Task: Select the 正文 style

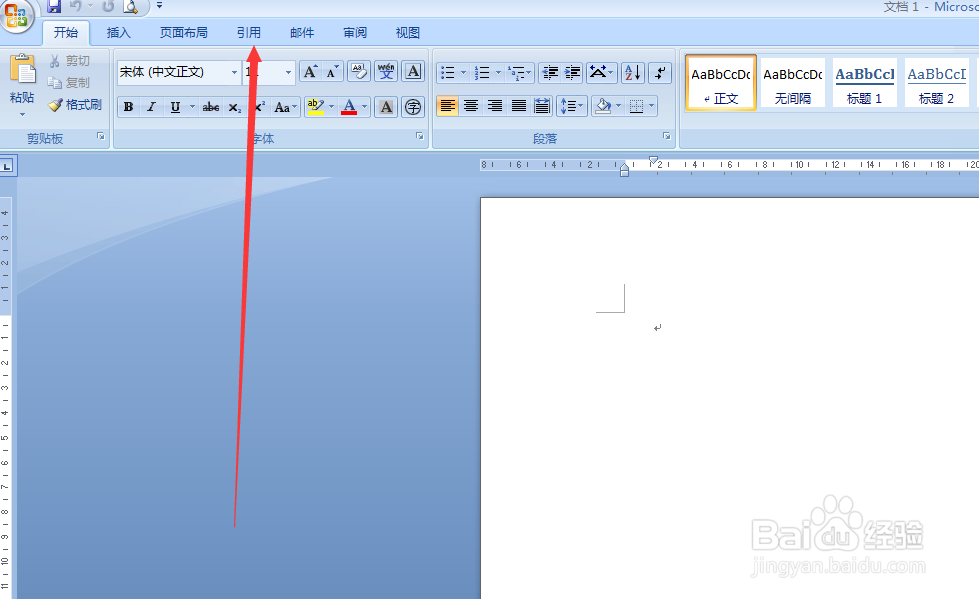Action: click(721, 82)
